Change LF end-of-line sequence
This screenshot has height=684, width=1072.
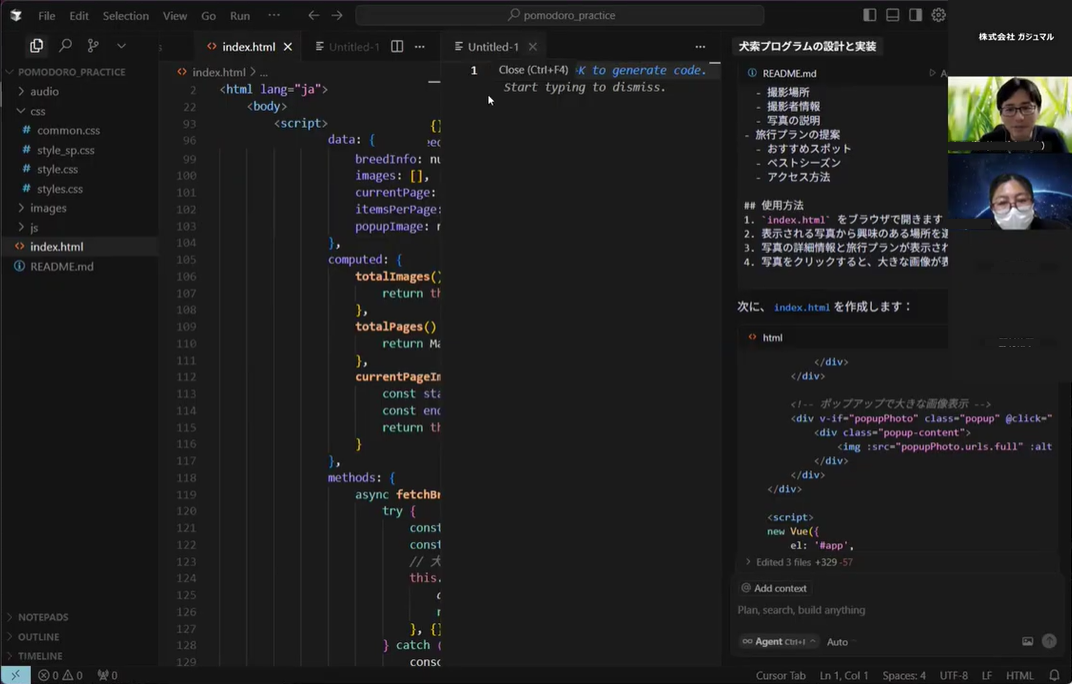tap(987, 675)
